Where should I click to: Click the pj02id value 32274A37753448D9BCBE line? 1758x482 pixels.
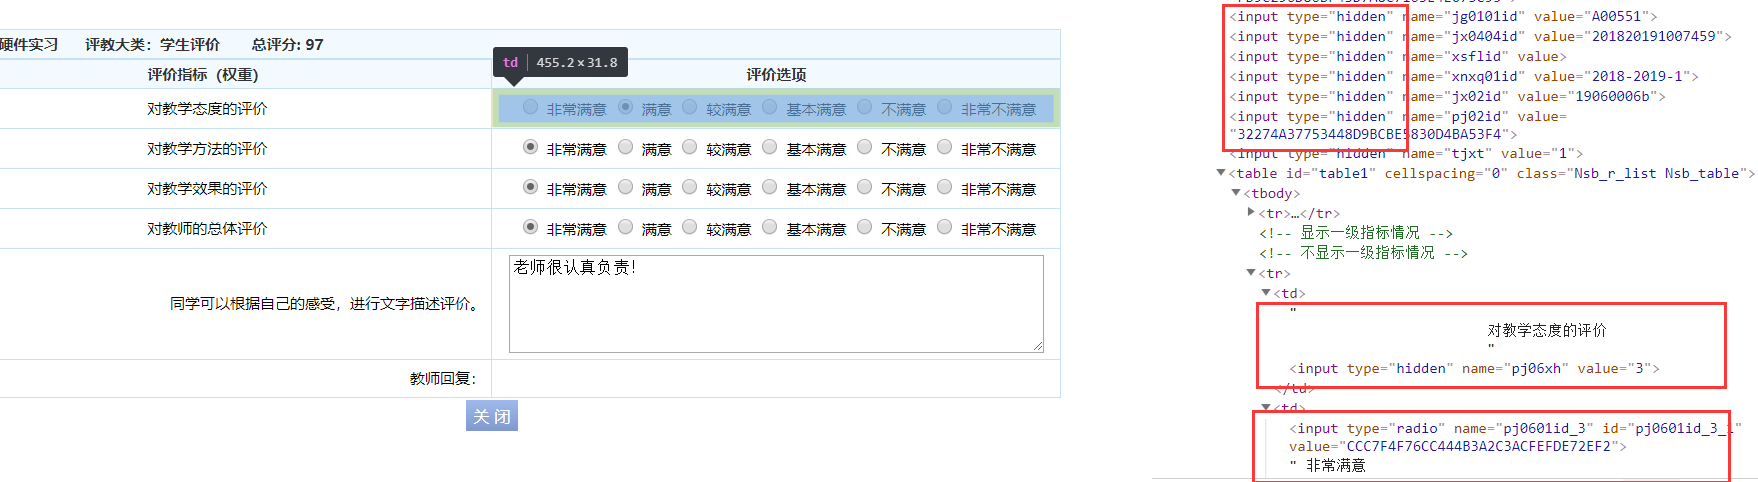point(1373,134)
